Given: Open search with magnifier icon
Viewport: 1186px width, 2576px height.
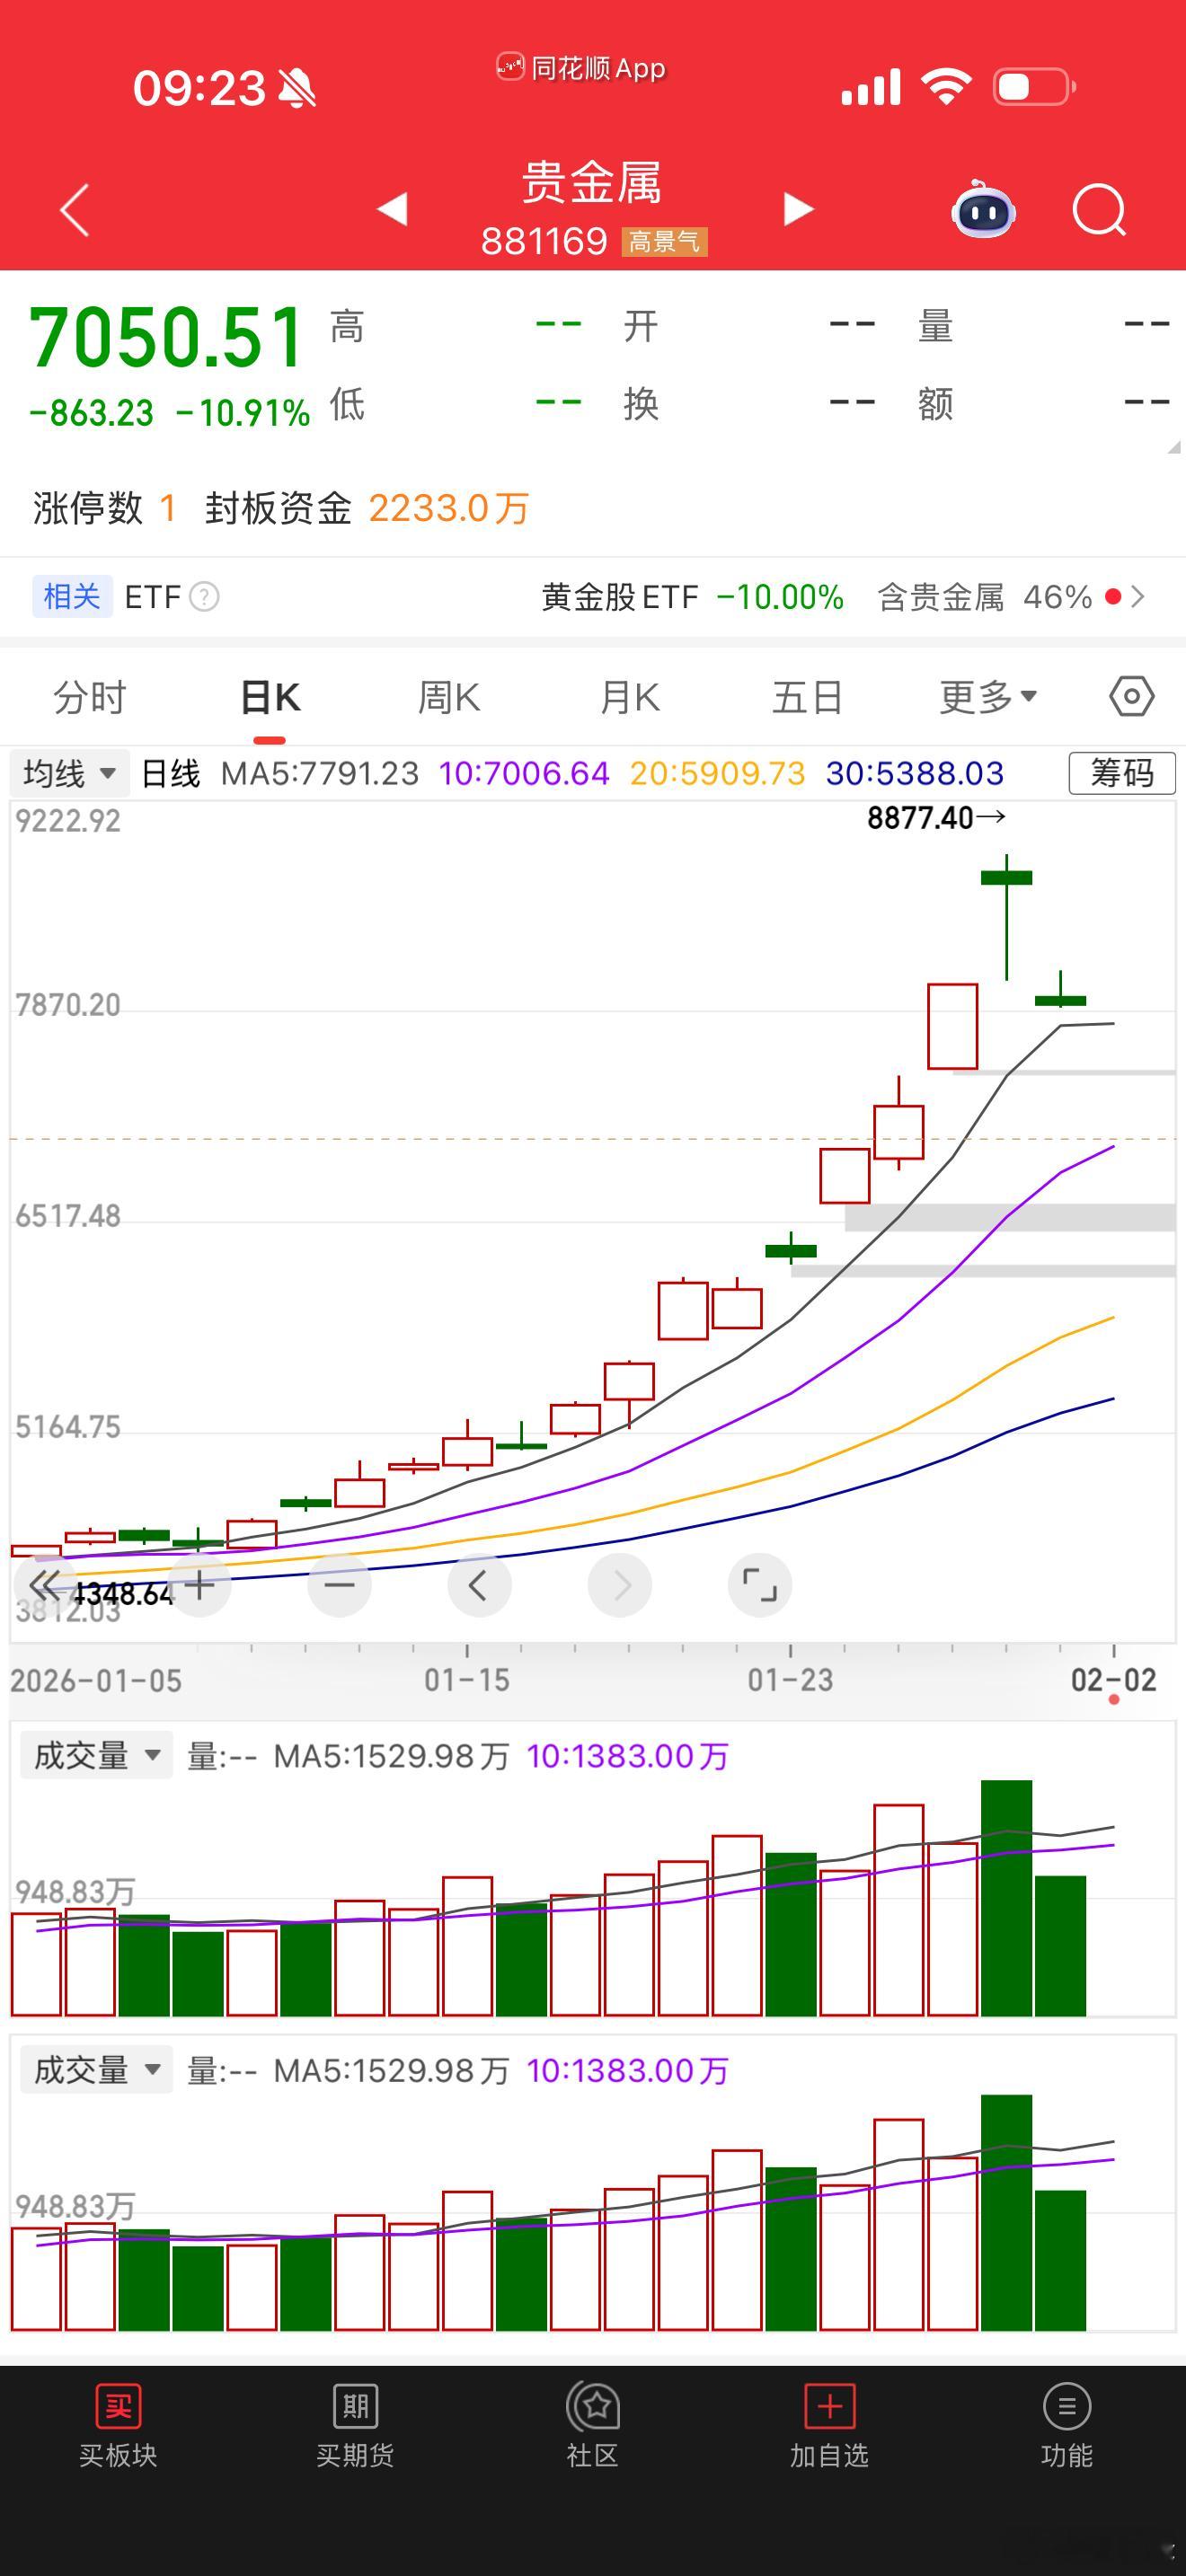Looking at the screenshot, I should (x=1099, y=210).
